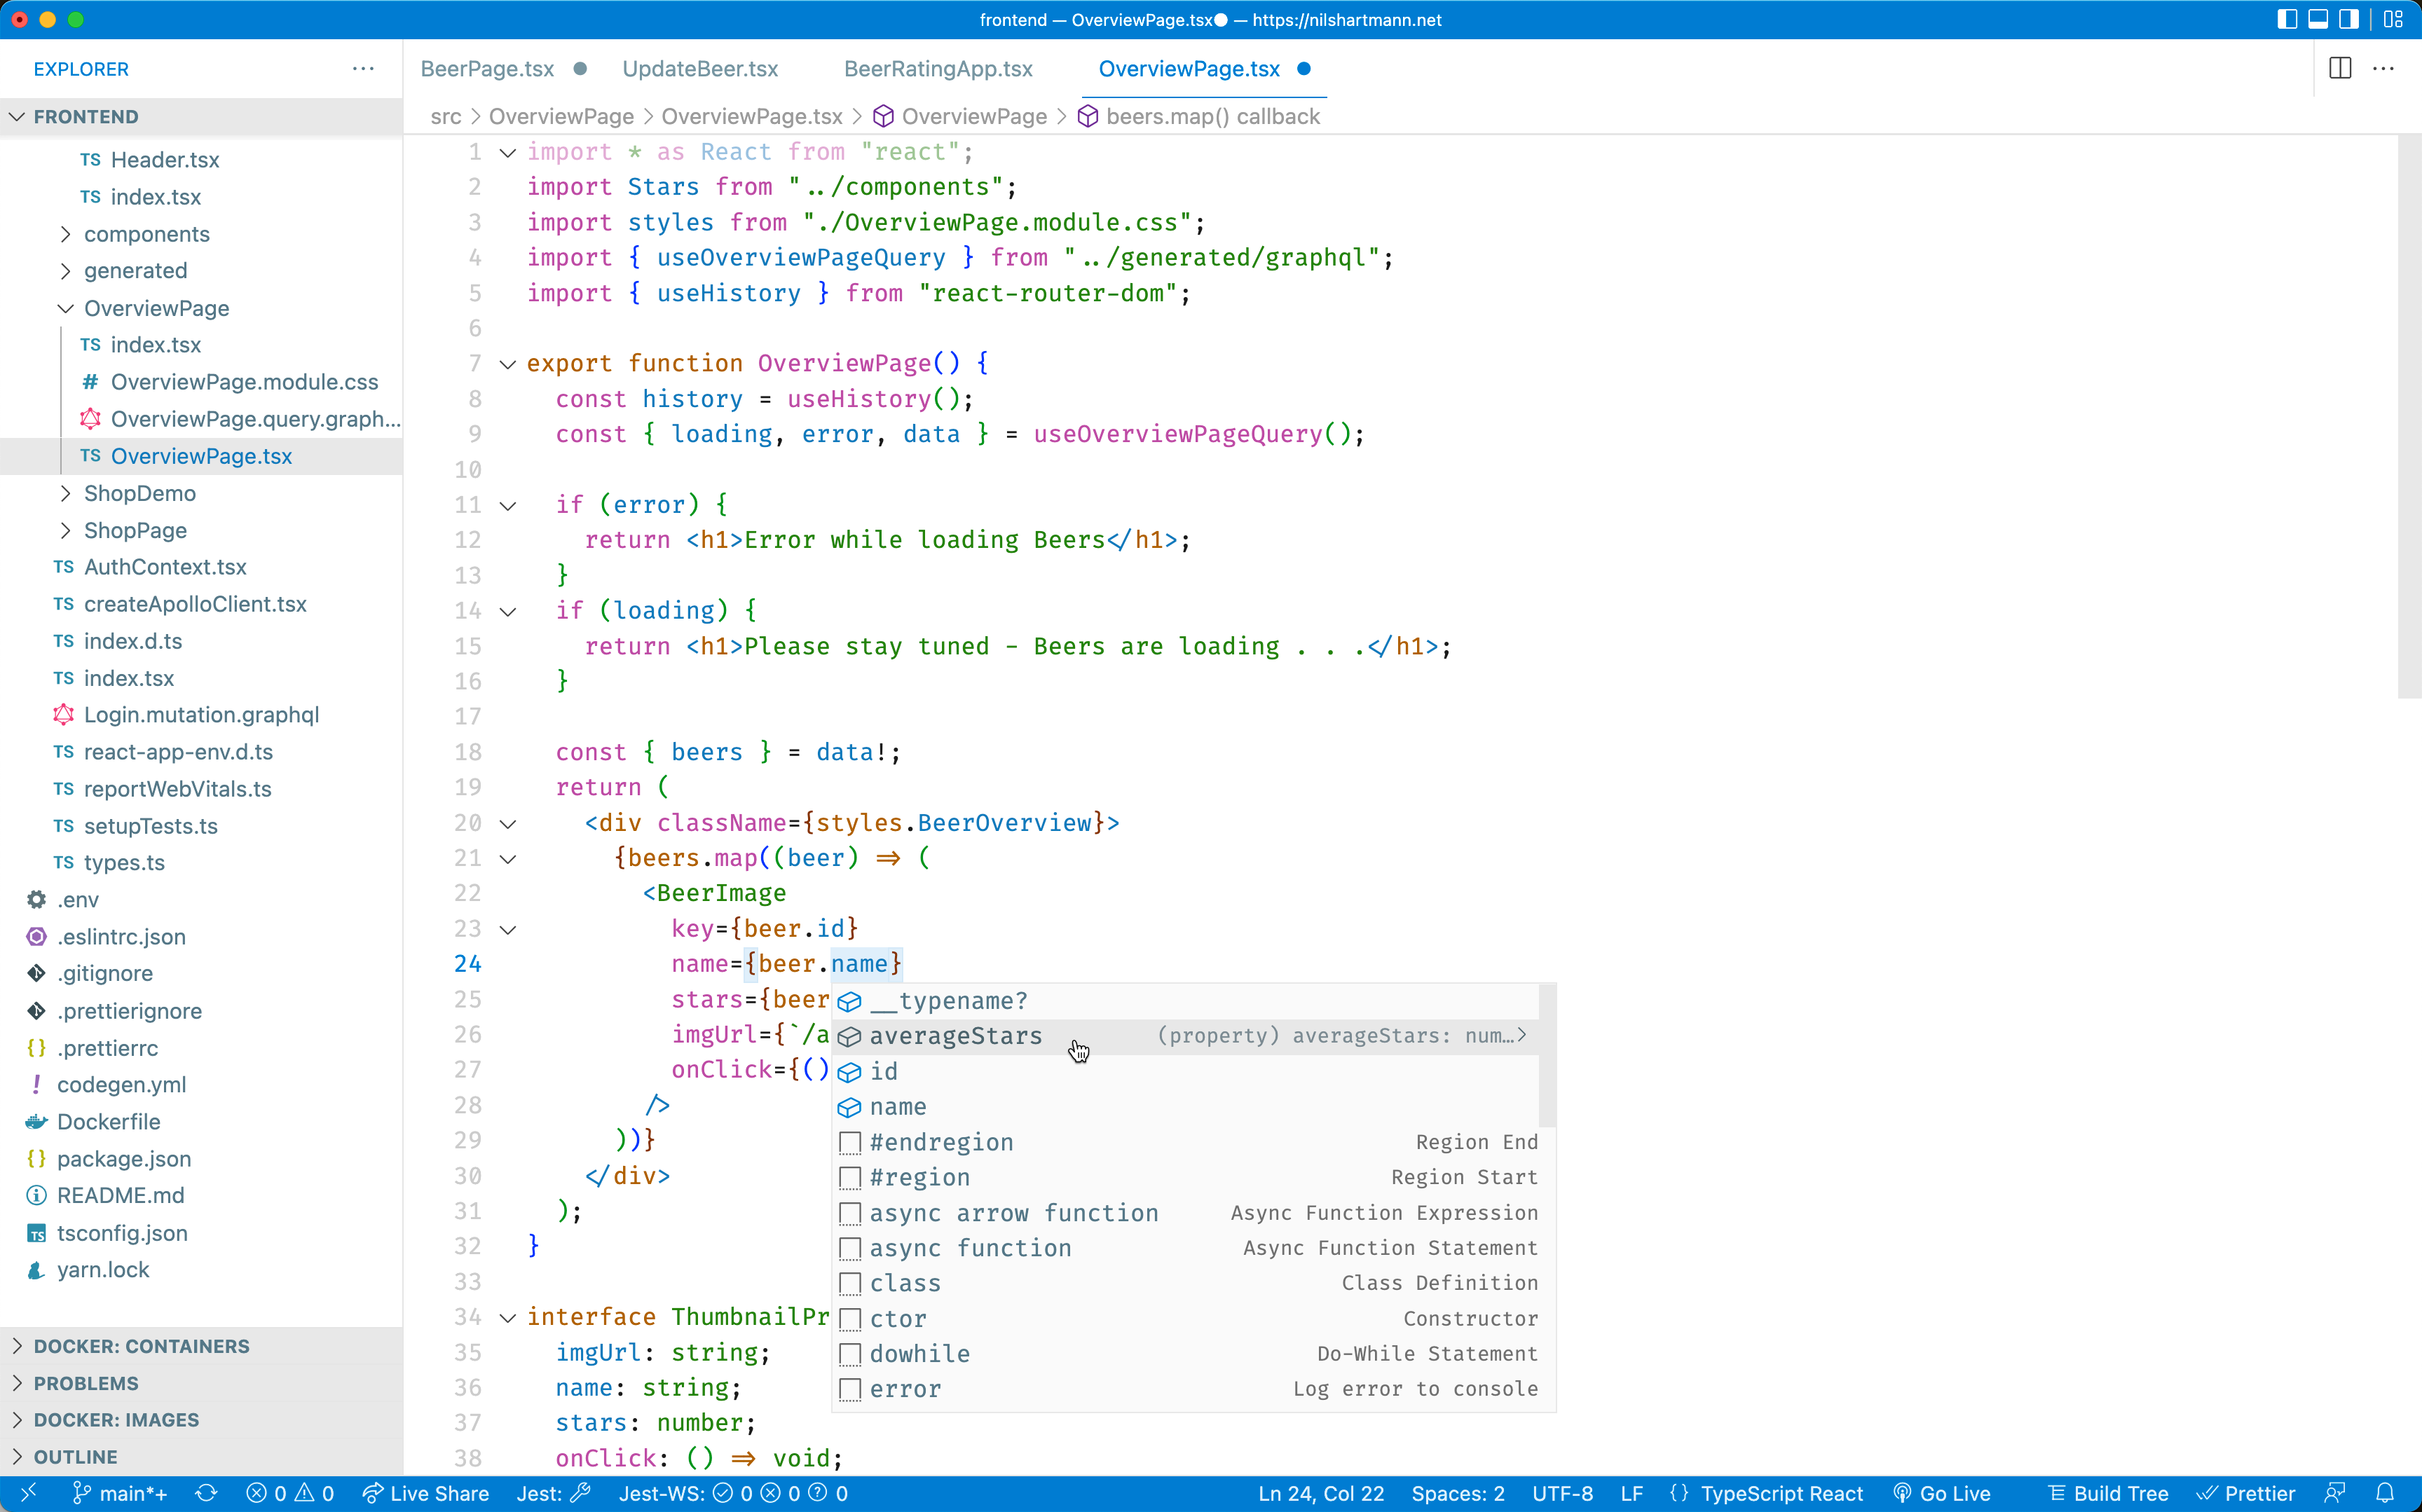Screen dimensions: 2422x1512
Task: Toggle bottom panel layout icon
Action: pyautogui.click(x=2318, y=19)
